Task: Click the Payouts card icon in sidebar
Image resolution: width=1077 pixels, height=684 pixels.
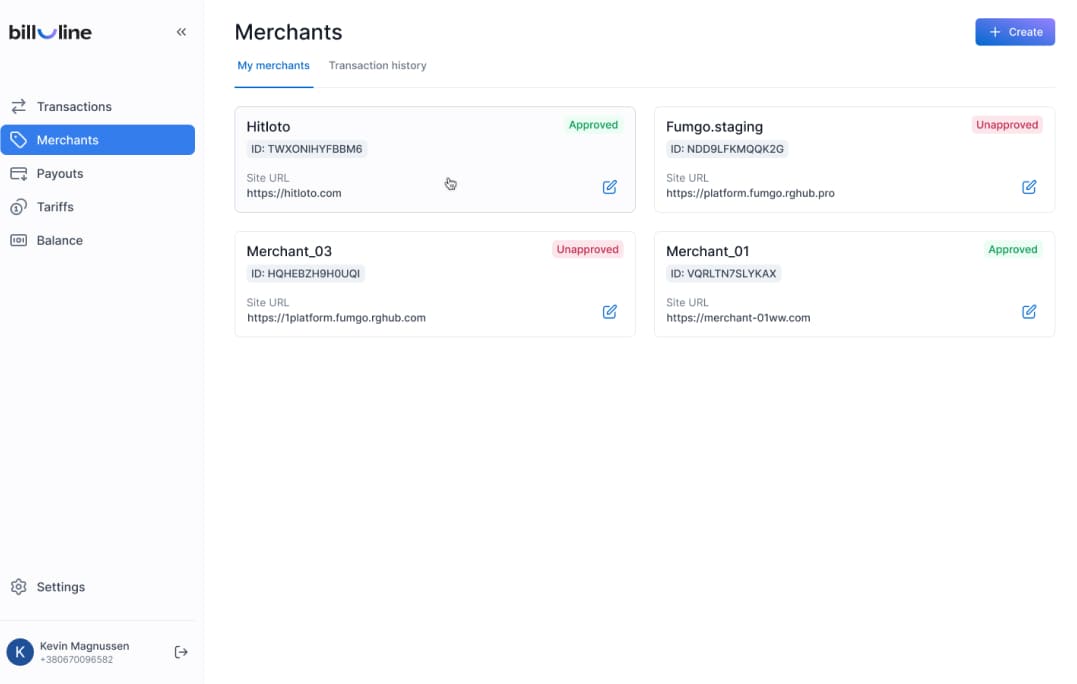Action: tap(18, 174)
